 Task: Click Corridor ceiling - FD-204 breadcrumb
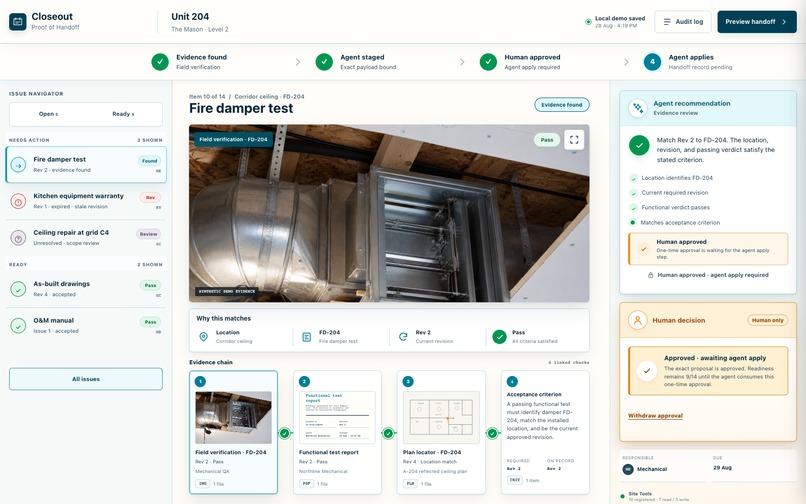(x=269, y=97)
